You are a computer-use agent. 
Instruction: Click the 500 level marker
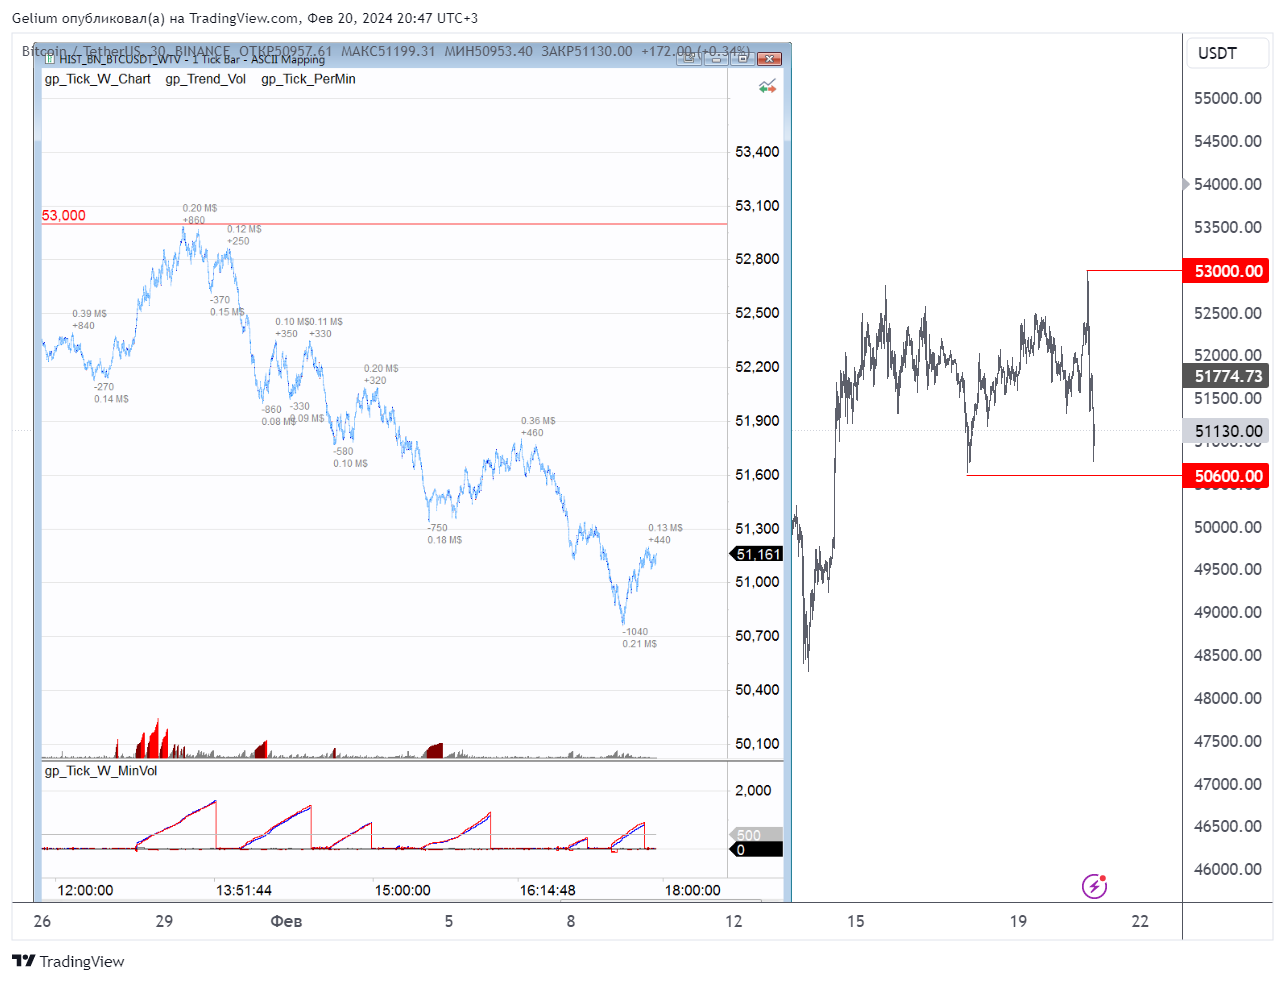(756, 835)
